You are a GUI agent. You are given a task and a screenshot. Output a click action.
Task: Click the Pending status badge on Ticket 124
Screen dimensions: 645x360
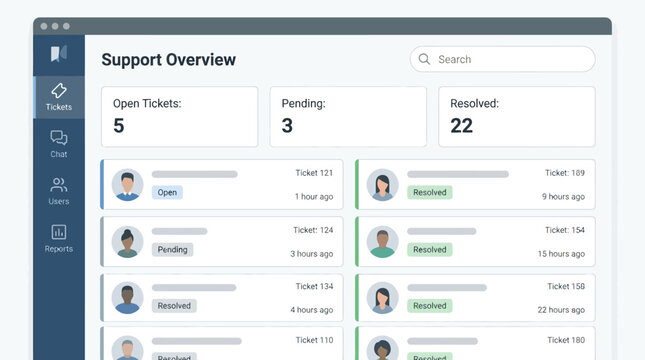pos(172,250)
